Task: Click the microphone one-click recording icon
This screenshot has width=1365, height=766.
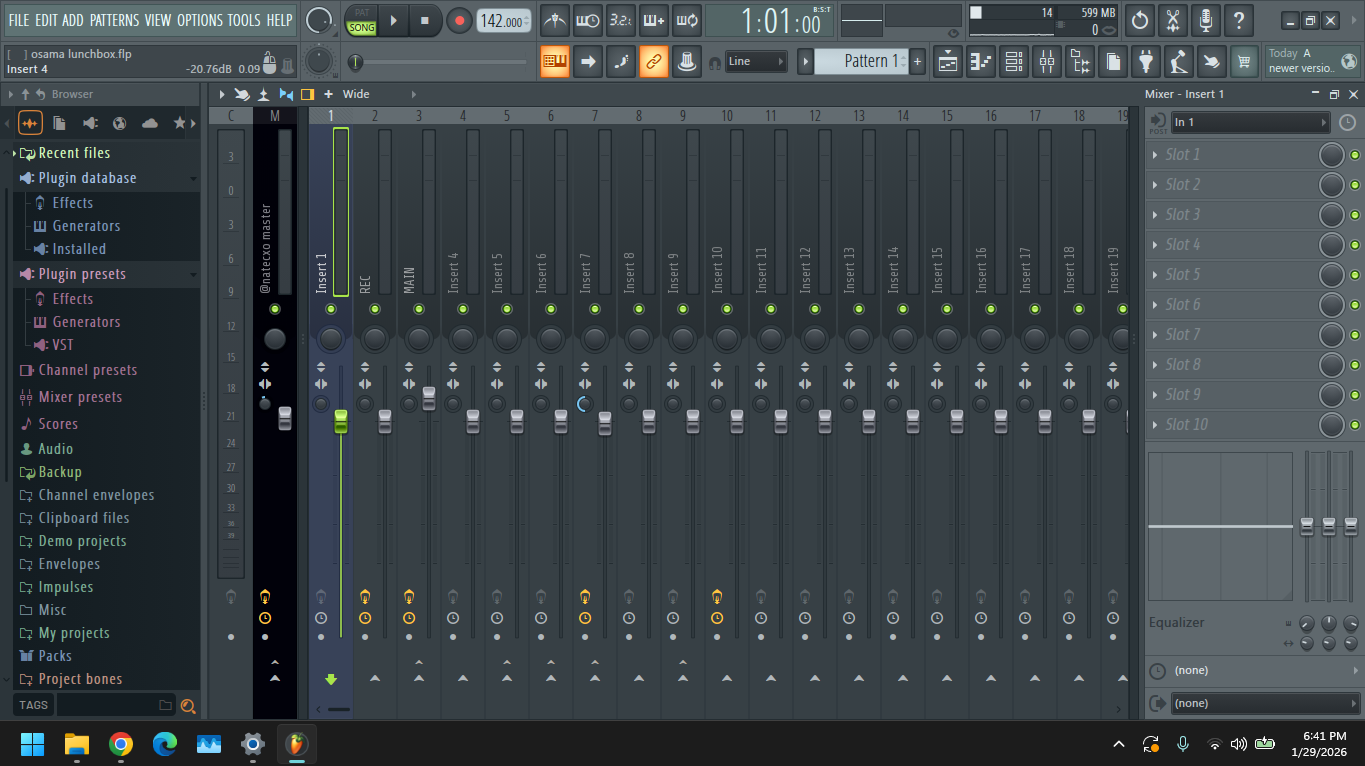Action: [1206, 20]
